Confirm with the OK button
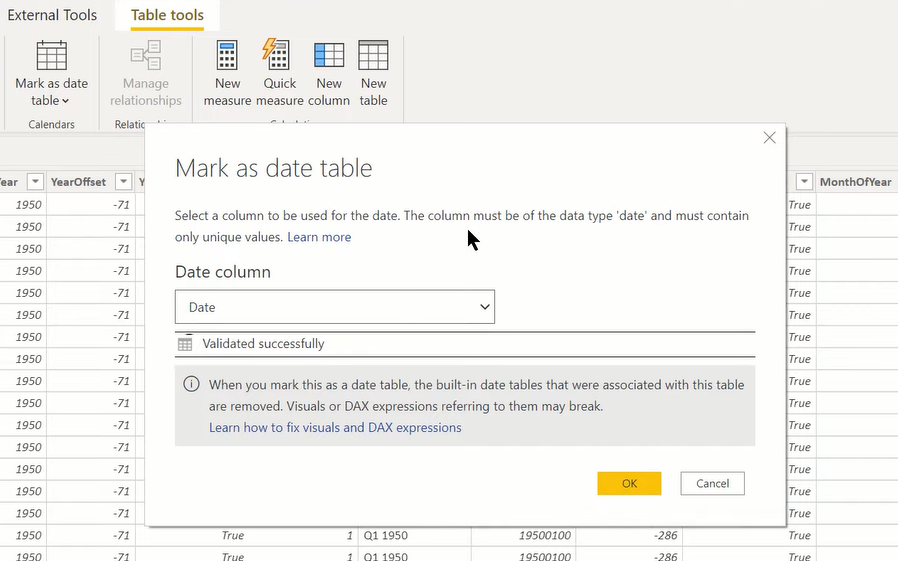This screenshot has width=898, height=561. point(629,484)
